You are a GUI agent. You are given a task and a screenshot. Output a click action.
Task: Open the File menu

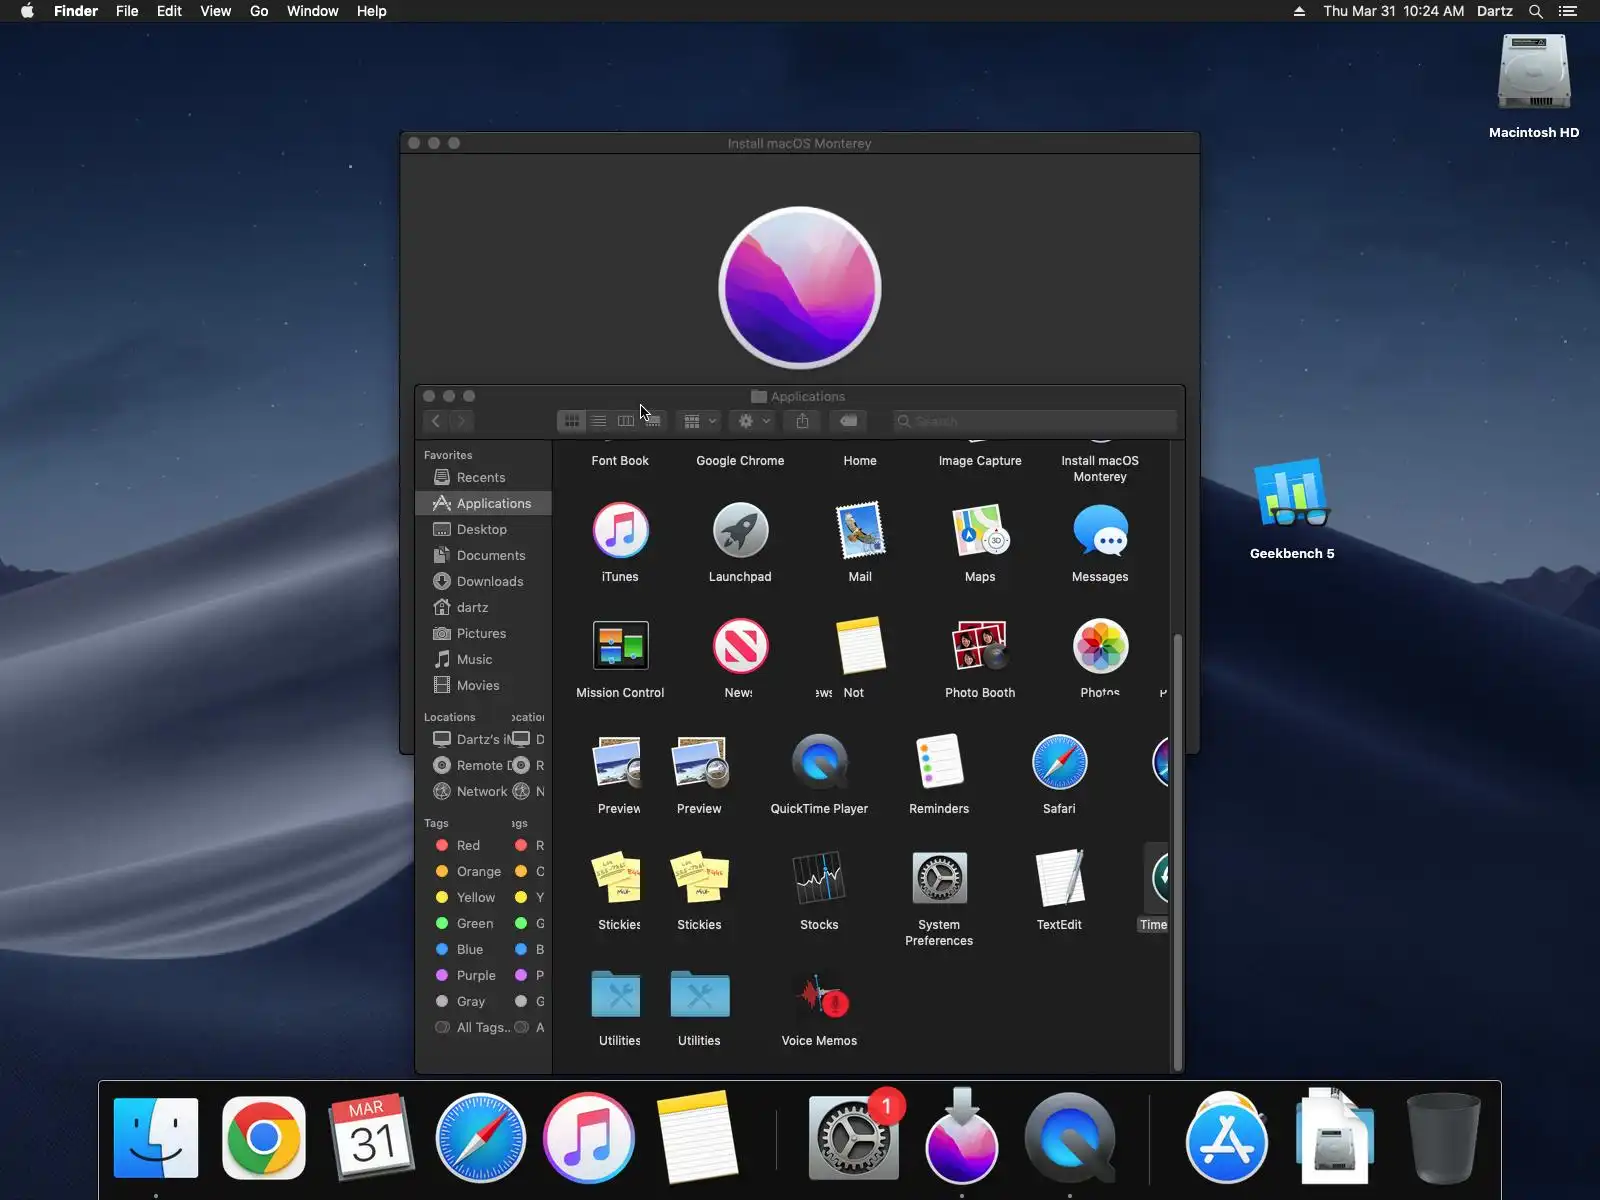point(127,11)
